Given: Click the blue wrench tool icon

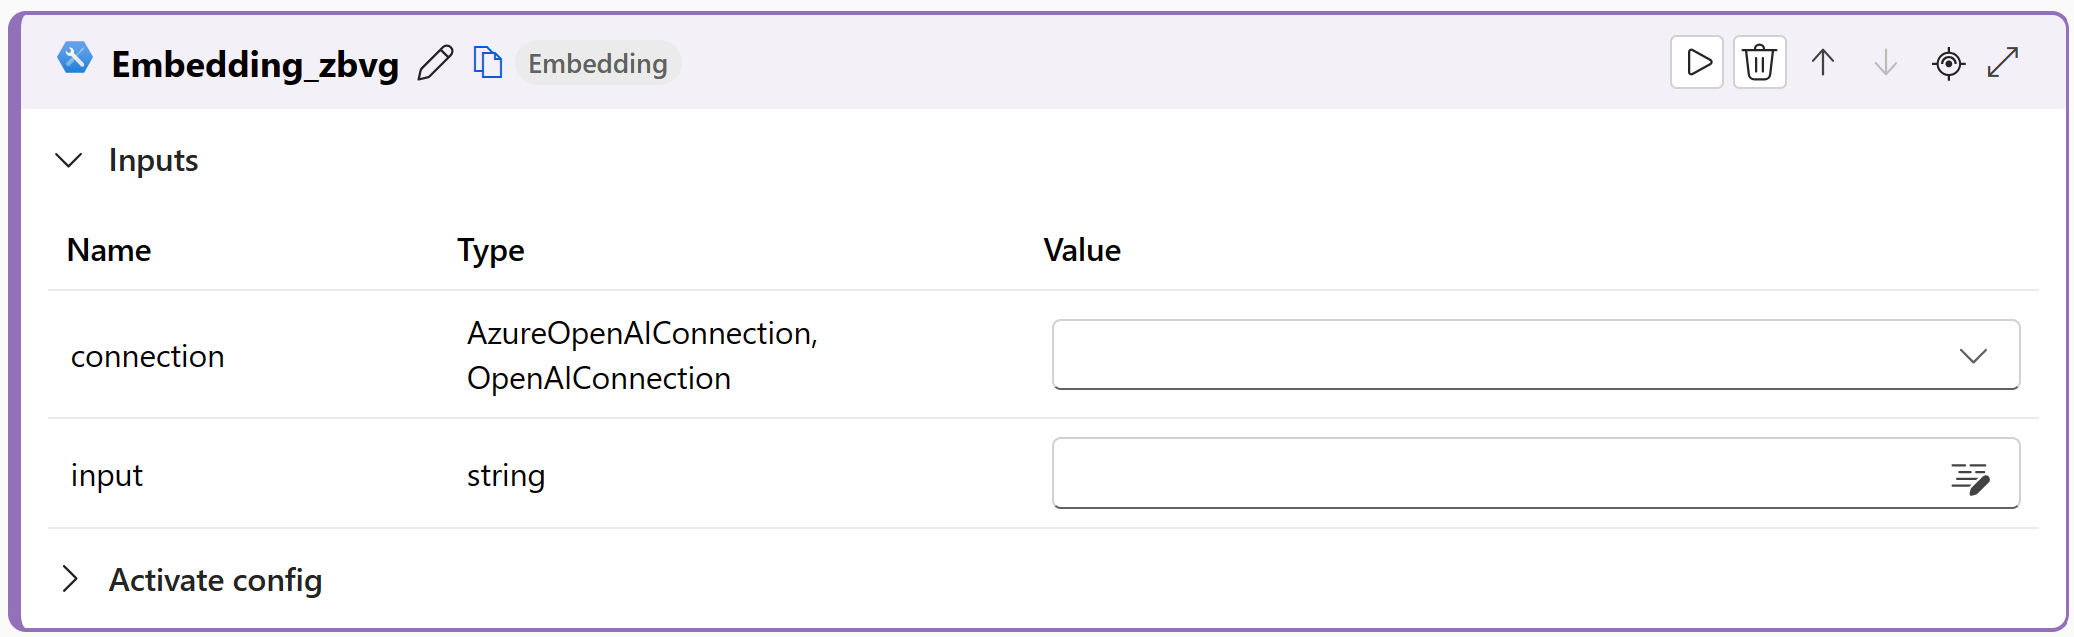Looking at the screenshot, I should pyautogui.click(x=75, y=58).
